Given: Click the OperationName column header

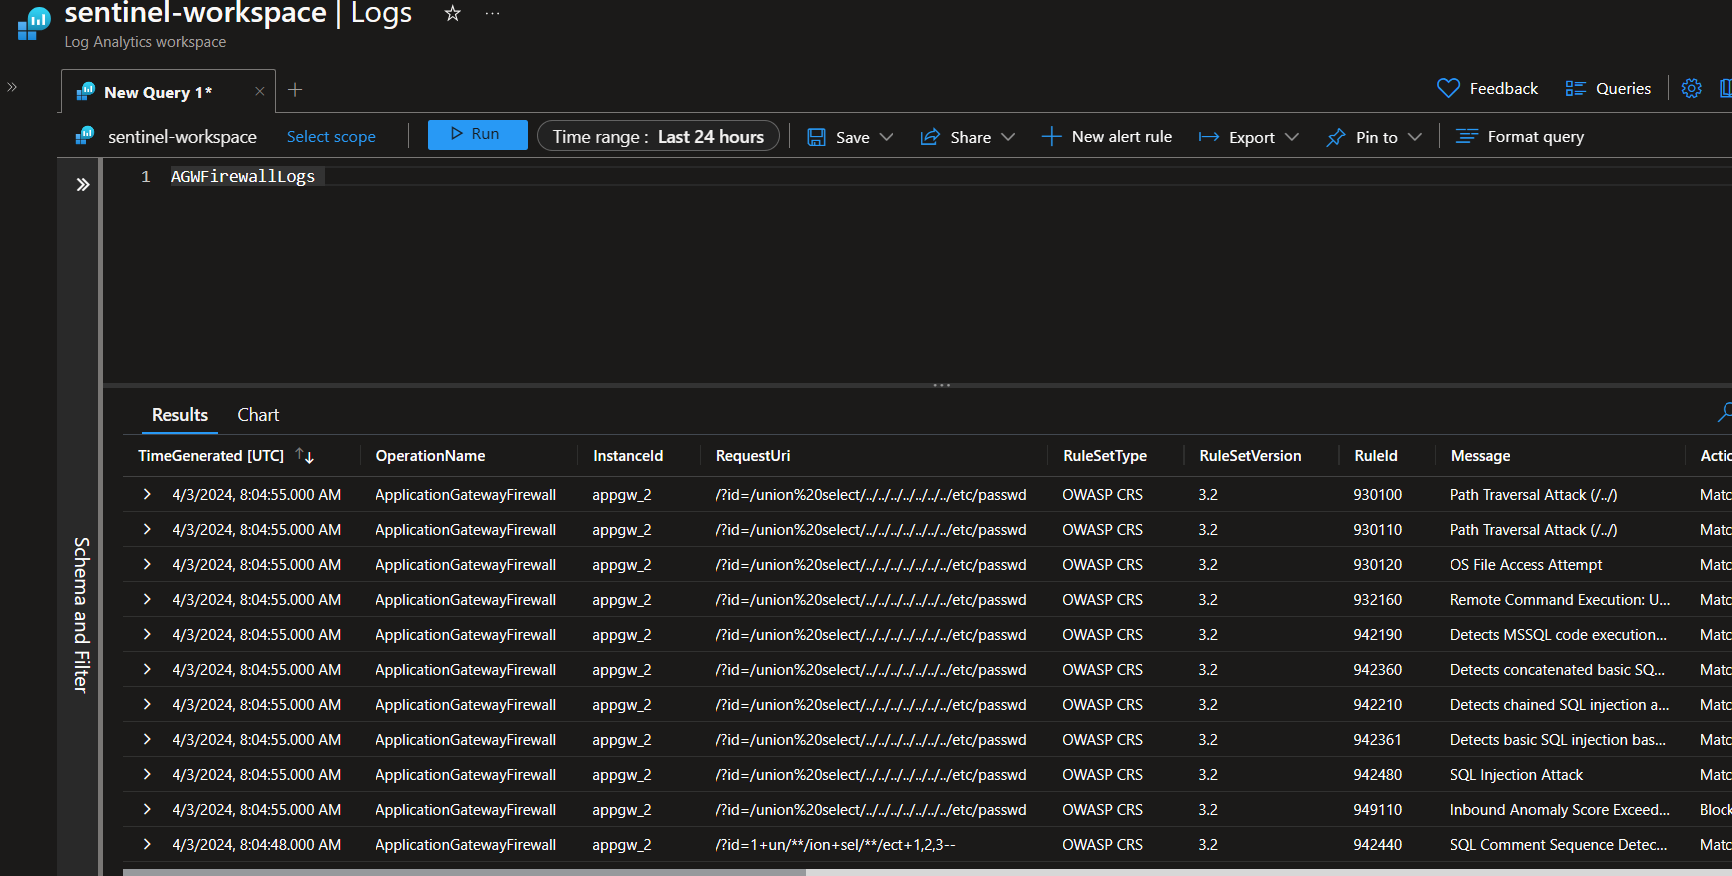Looking at the screenshot, I should [430, 455].
